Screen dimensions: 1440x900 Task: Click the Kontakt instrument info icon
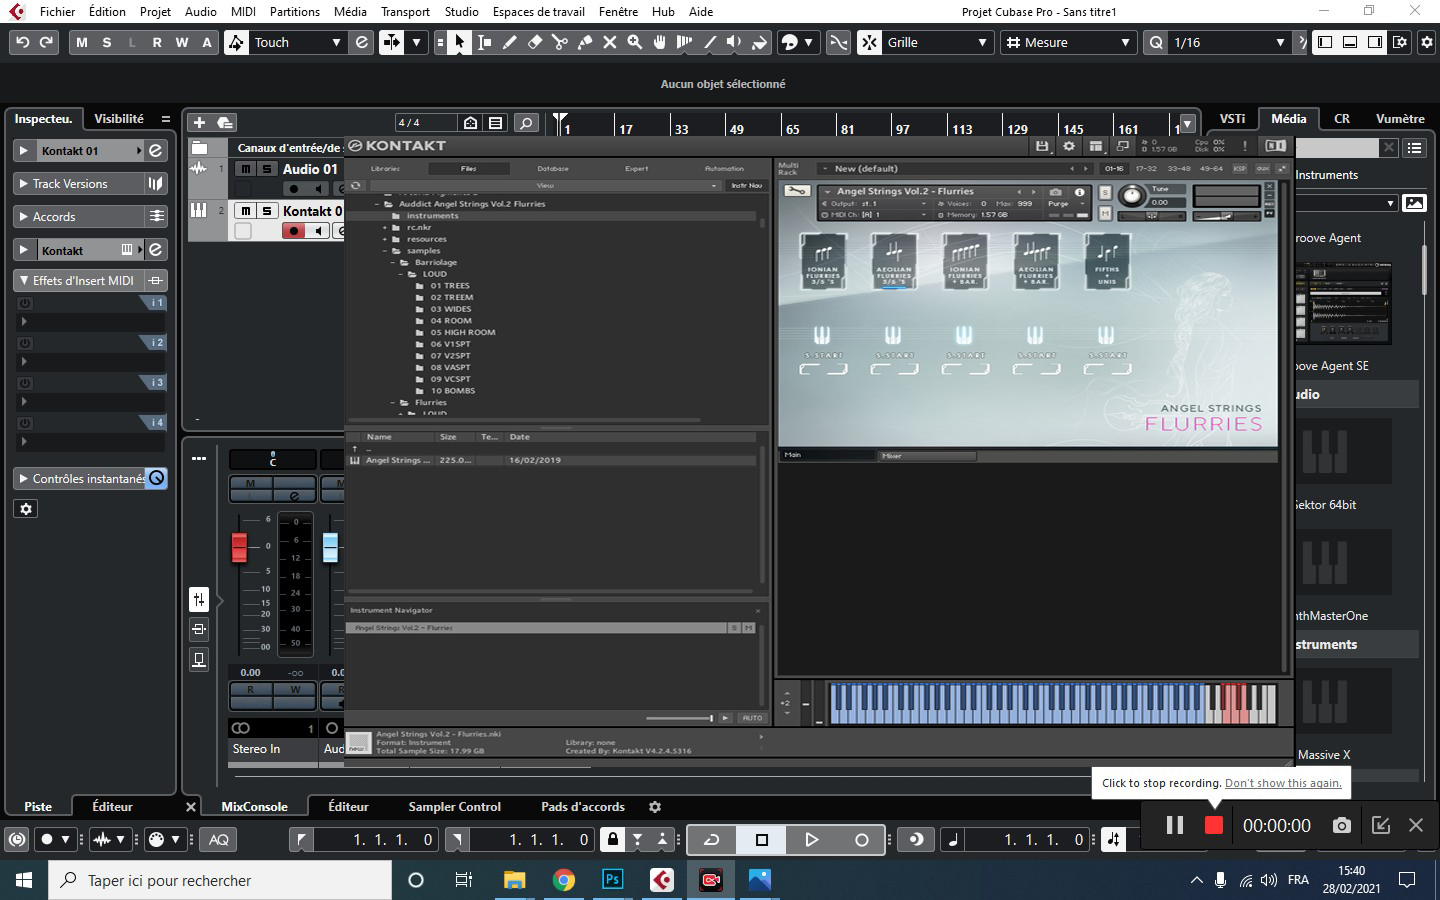(1079, 191)
